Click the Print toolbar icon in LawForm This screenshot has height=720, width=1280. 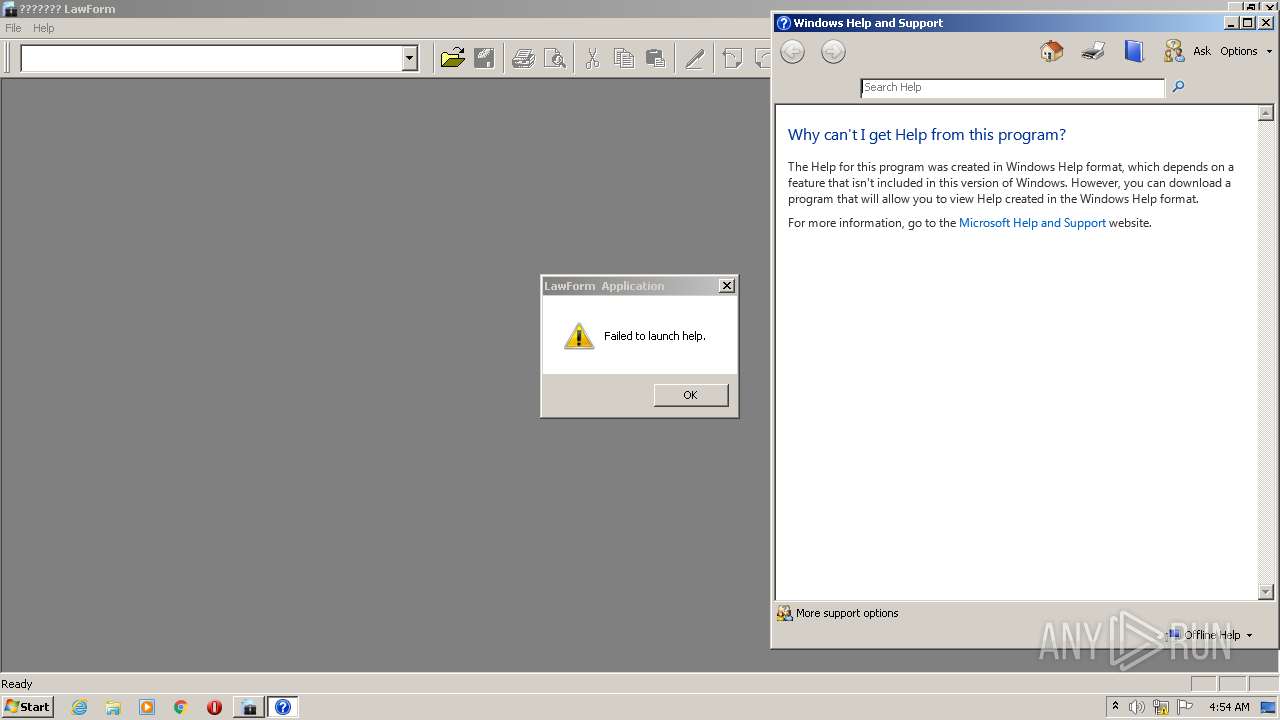tap(523, 58)
